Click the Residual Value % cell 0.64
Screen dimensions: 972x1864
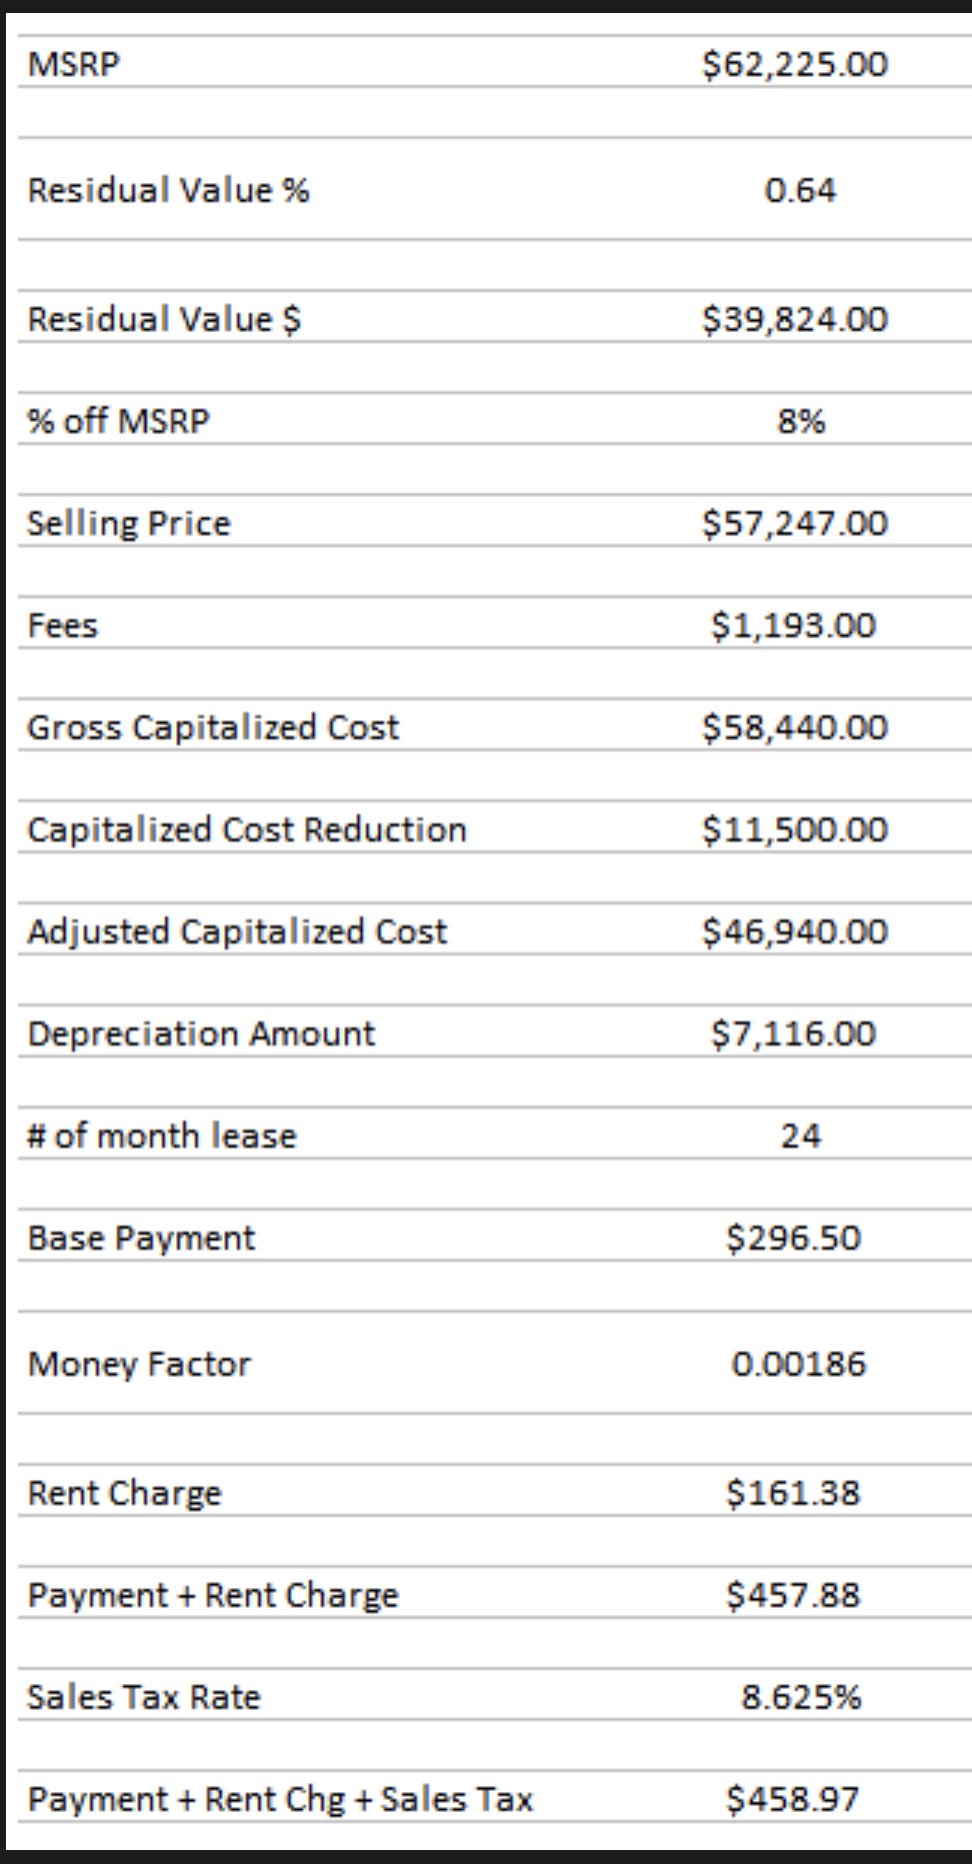tap(800, 190)
